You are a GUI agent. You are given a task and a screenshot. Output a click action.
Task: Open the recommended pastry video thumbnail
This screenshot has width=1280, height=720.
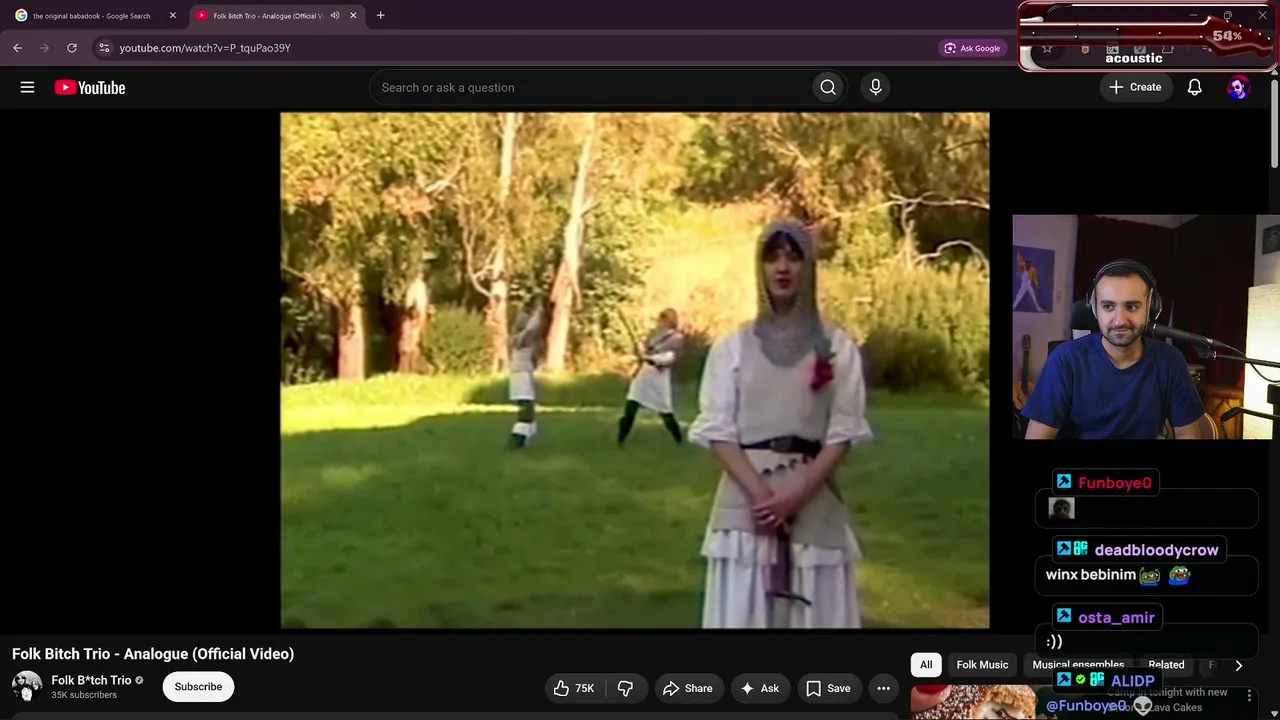coord(973,702)
